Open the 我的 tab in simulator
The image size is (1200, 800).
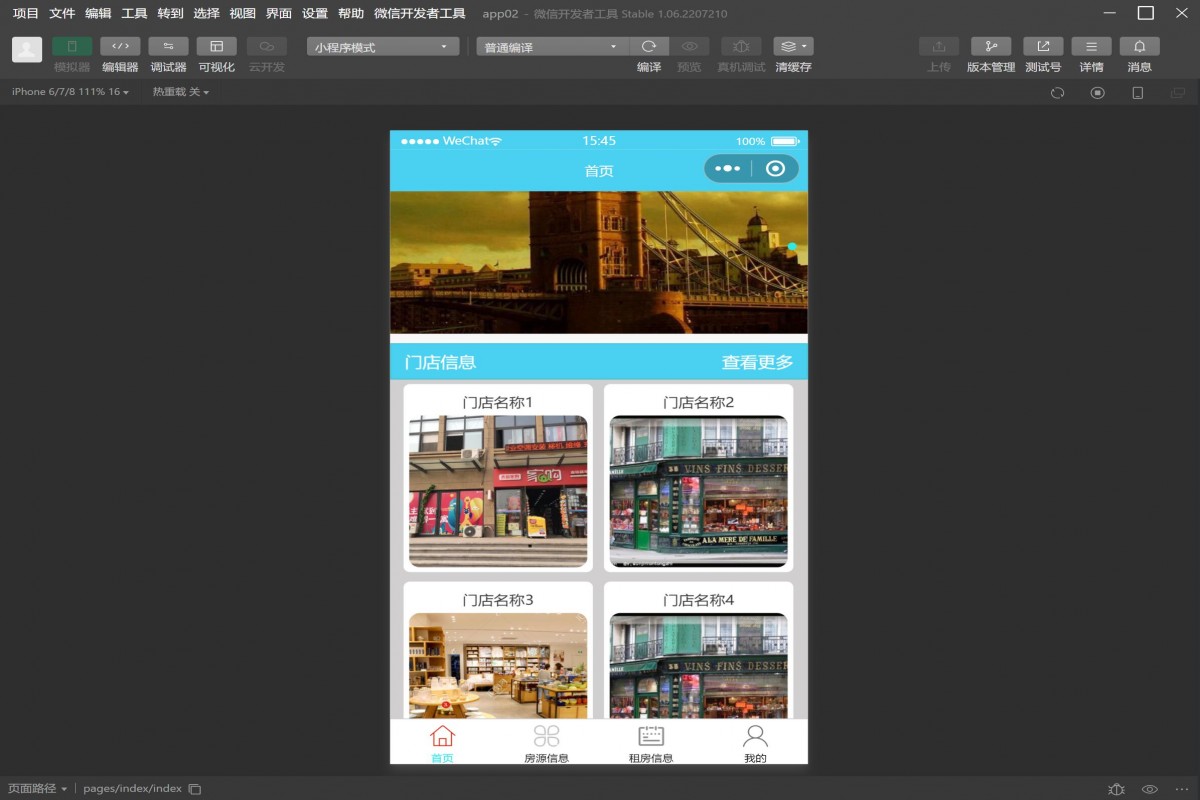(x=755, y=743)
